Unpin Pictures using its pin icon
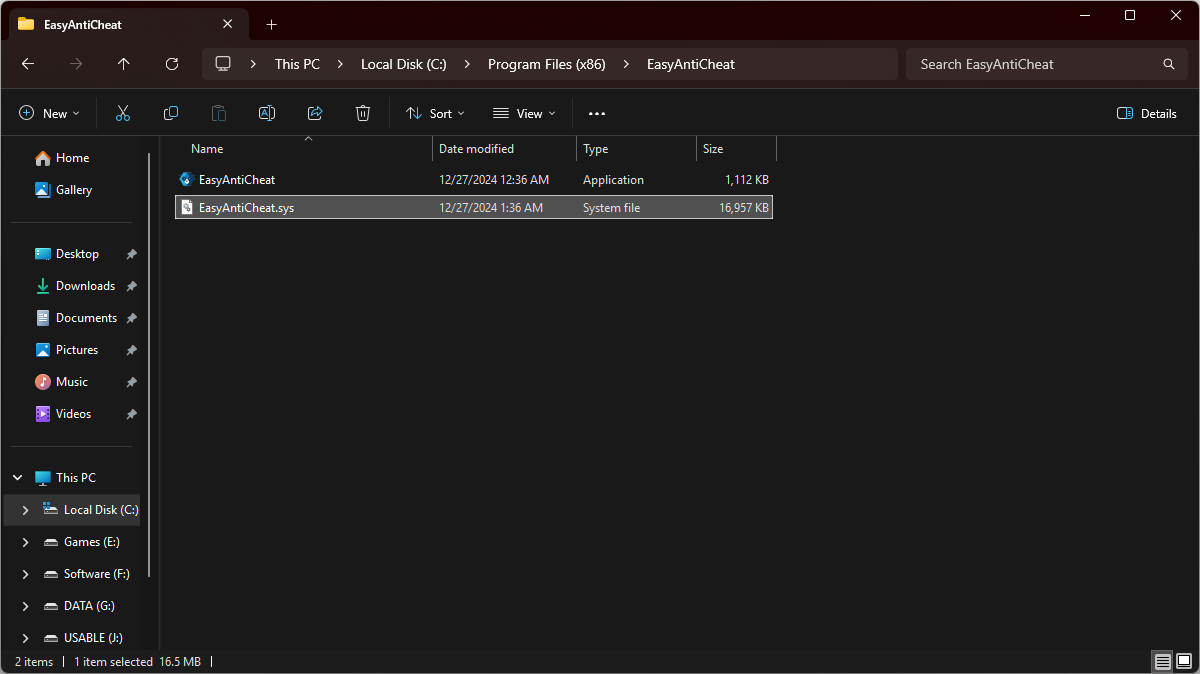 pyautogui.click(x=131, y=350)
